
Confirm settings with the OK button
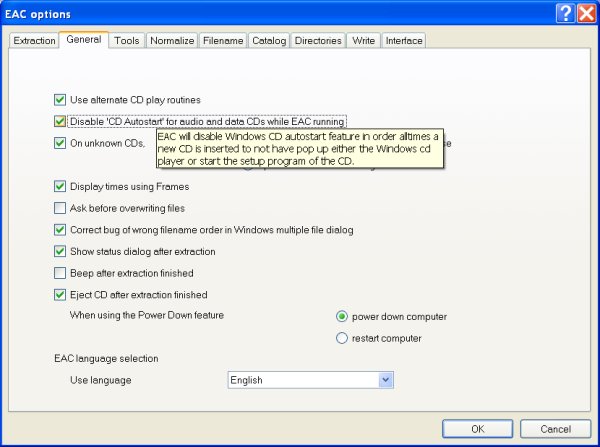pos(477,429)
